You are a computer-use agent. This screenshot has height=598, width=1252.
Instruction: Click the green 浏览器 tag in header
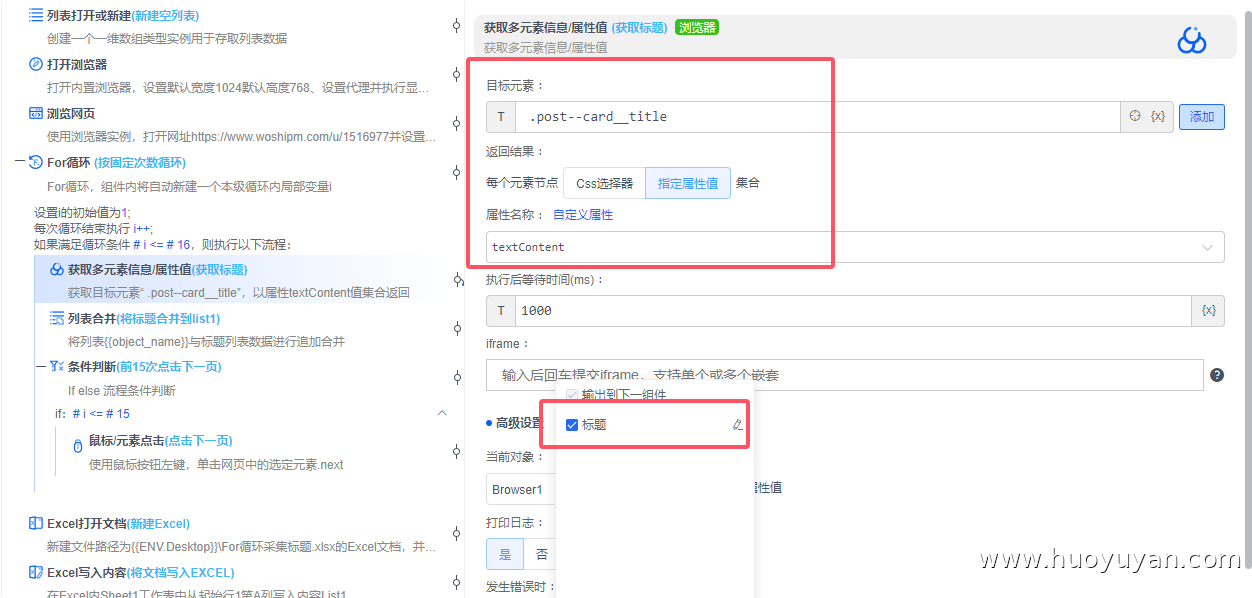[697, 27]
